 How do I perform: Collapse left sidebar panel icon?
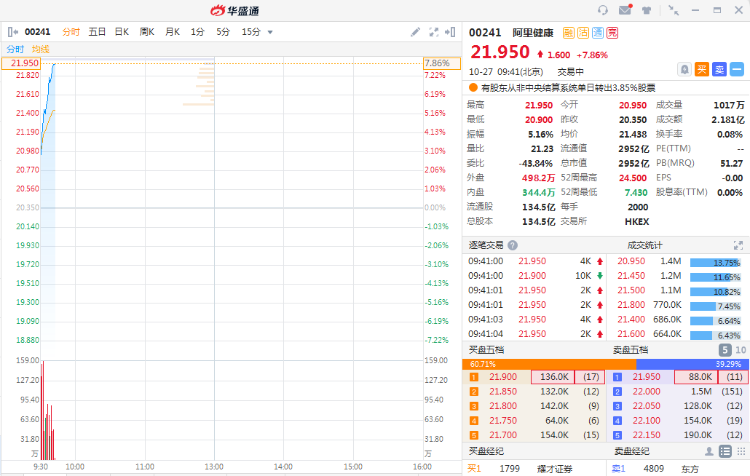(11, 32)
